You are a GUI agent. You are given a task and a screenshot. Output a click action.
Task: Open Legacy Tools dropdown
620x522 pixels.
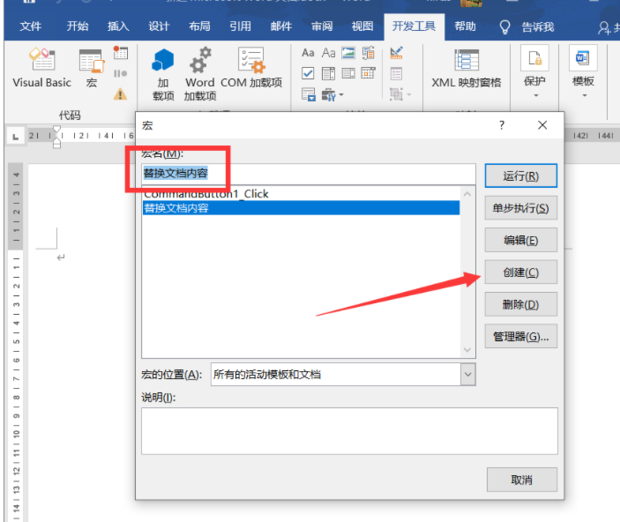click(333, 95)
